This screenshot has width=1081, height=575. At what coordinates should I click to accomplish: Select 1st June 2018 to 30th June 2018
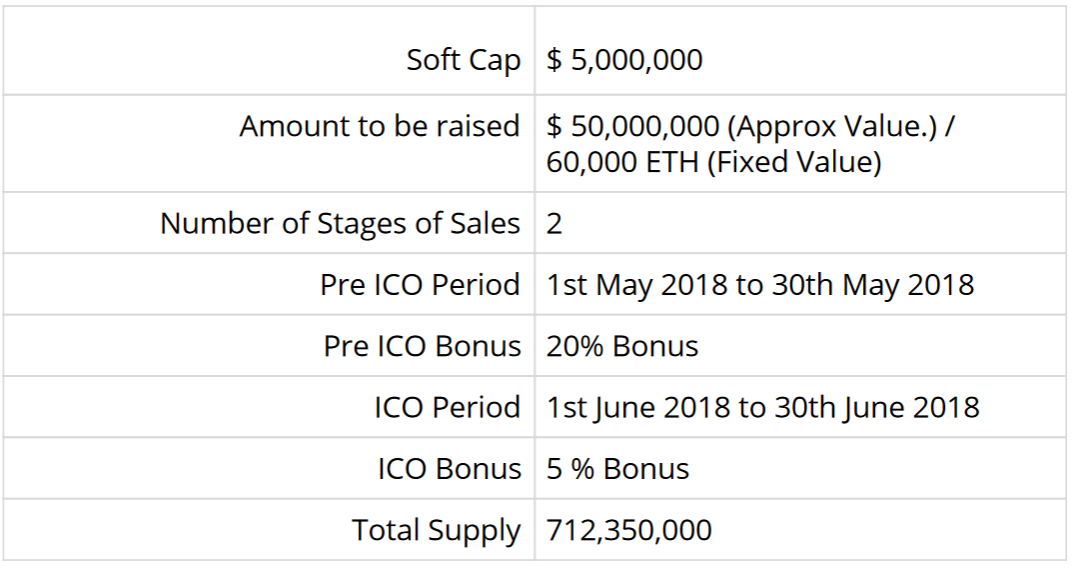coord(762,407)
